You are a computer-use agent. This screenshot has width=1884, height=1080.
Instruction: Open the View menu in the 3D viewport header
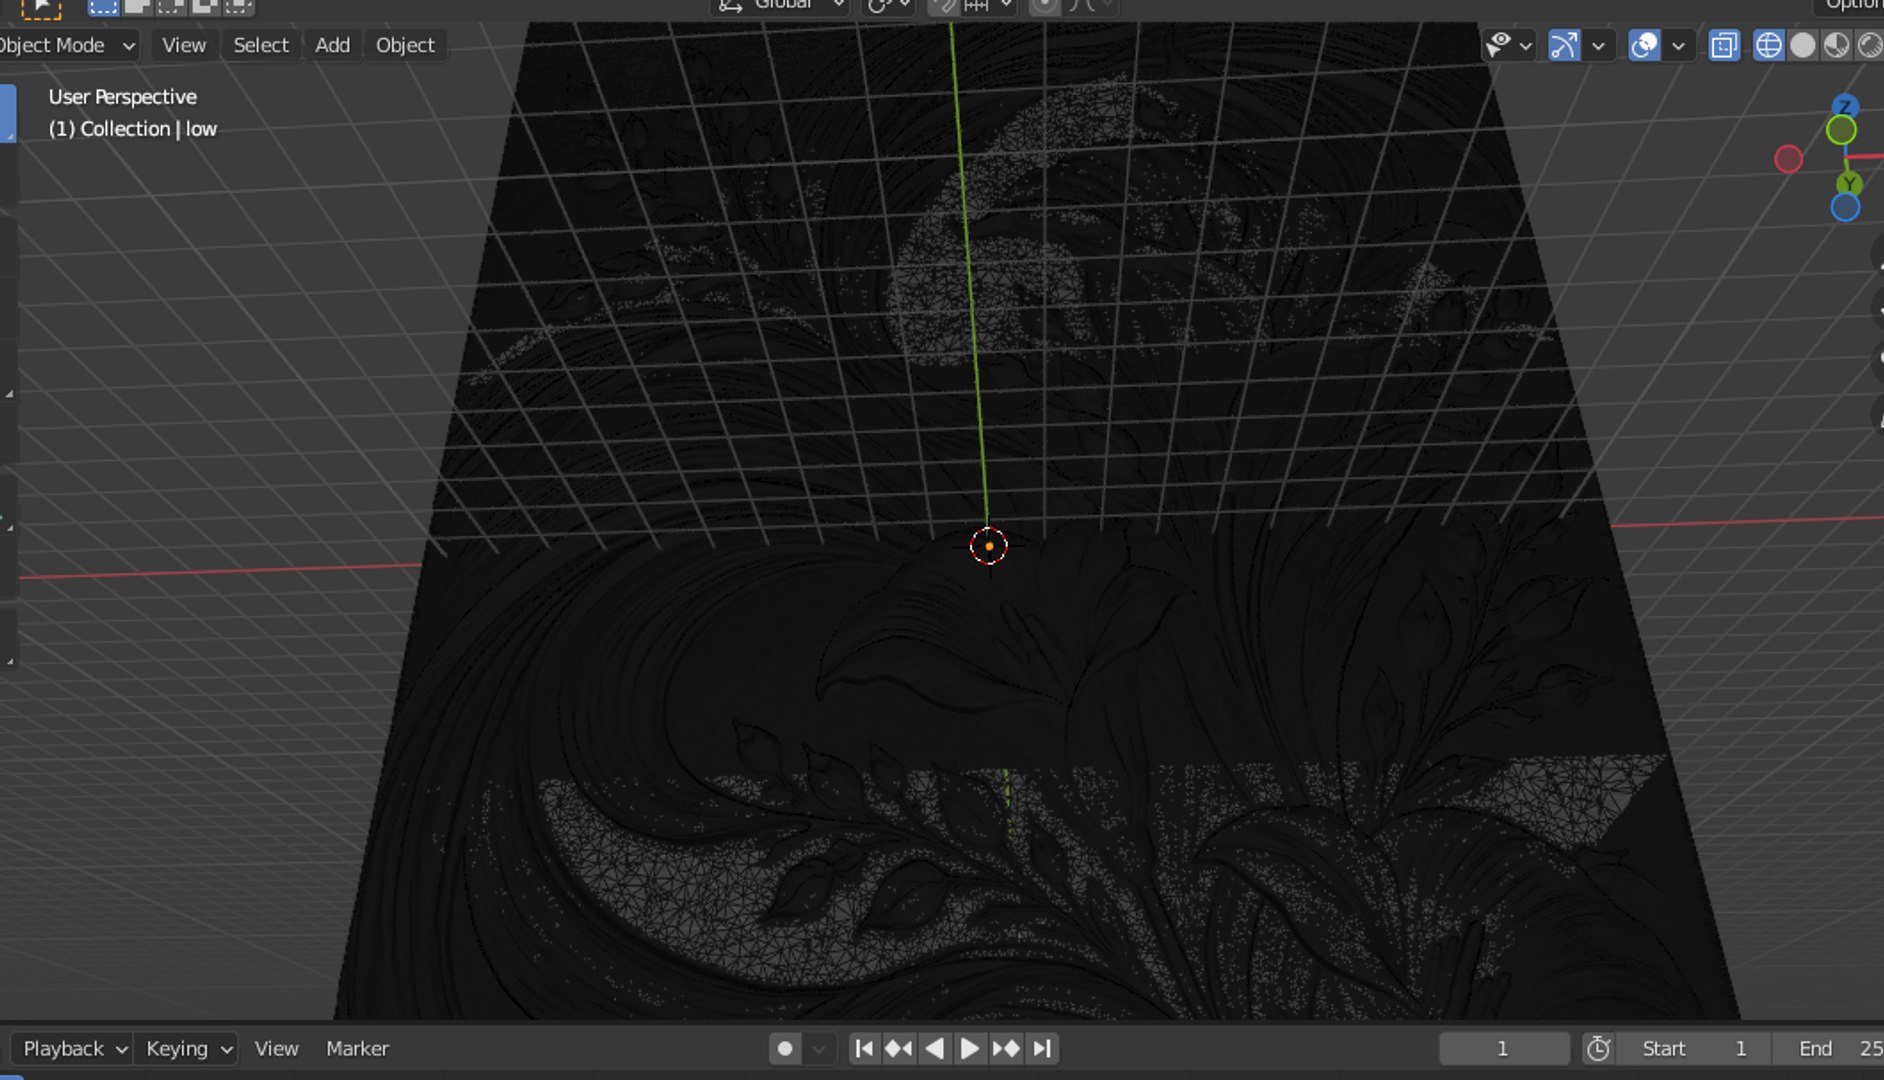[x=184, y=45]
